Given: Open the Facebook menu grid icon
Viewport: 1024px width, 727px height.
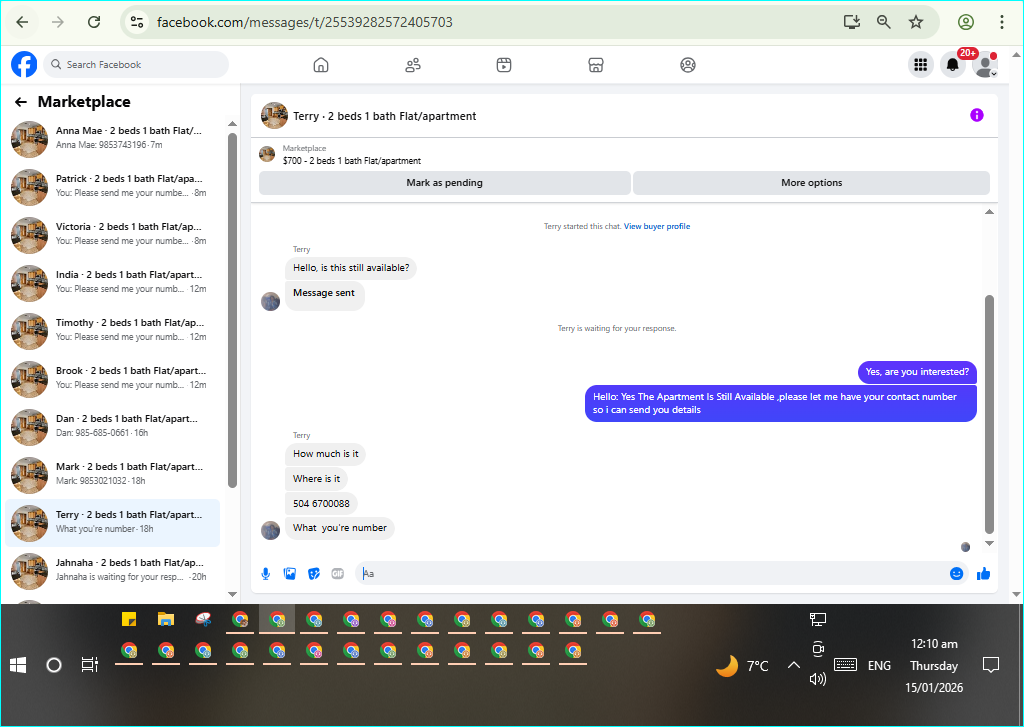Looking at the screenshot, I should 920,65.
